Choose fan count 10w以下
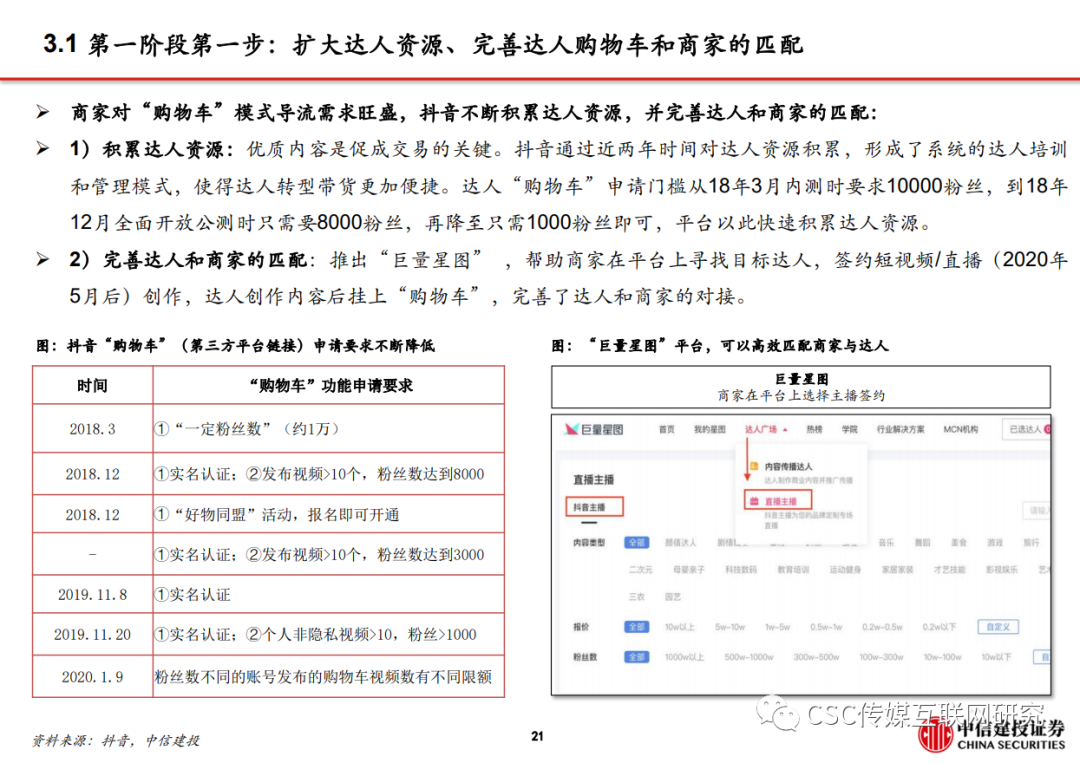 coord(997,657)
